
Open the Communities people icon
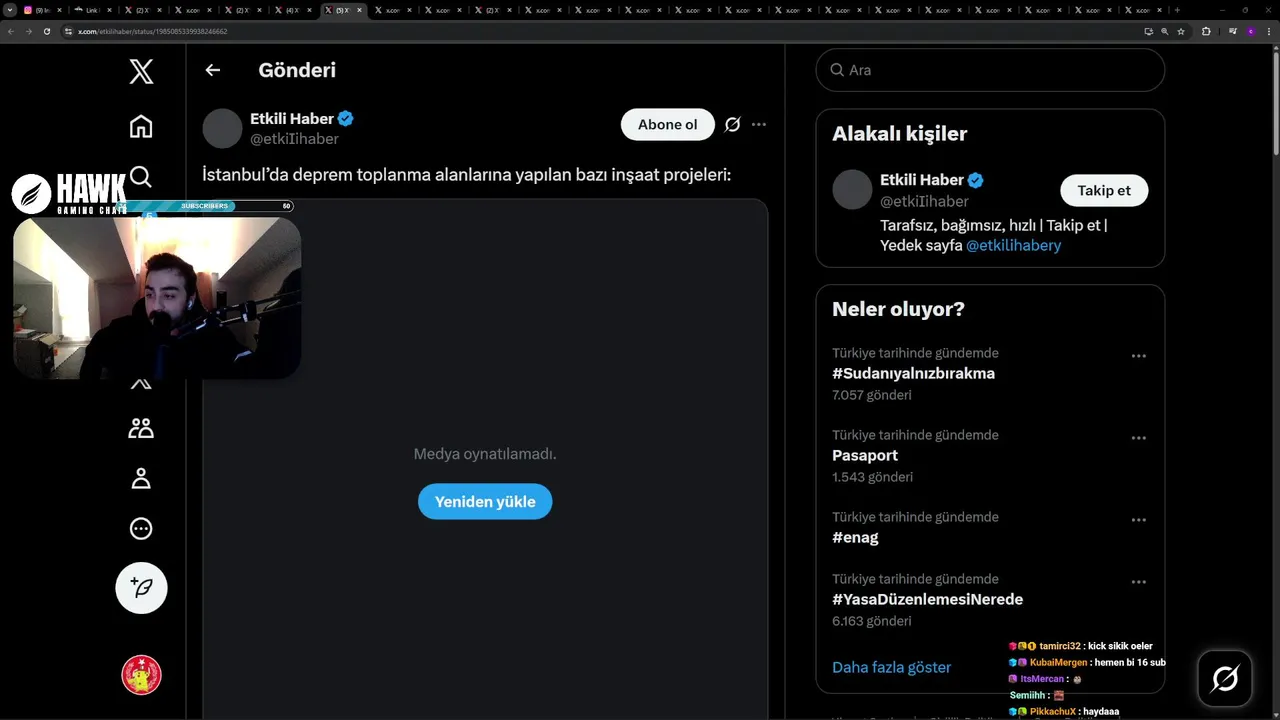coord(141,428)
